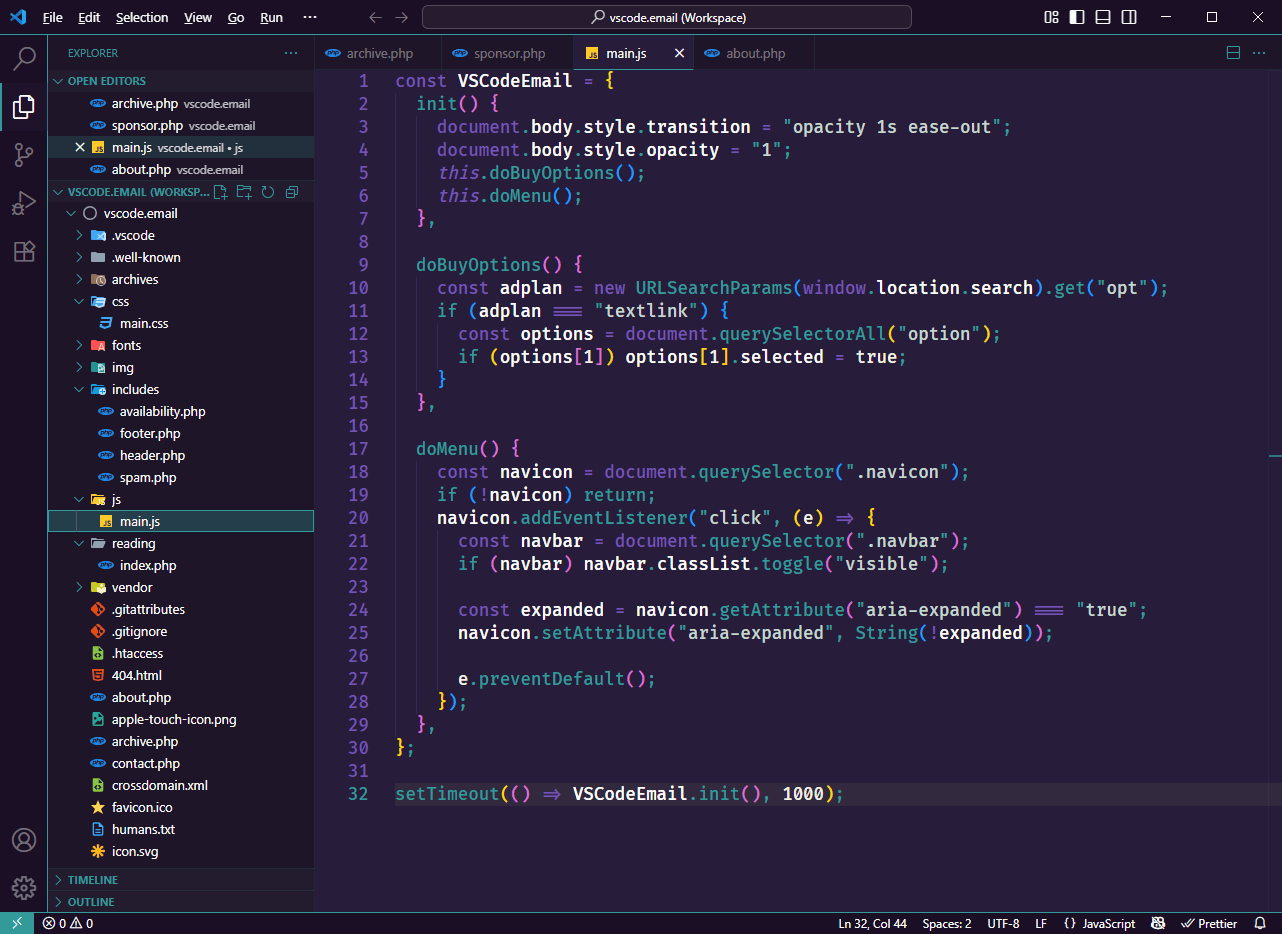Click the LF end-of-line indicator
The height and width of the screenshot is (934, 1282).
(1041, 923)
